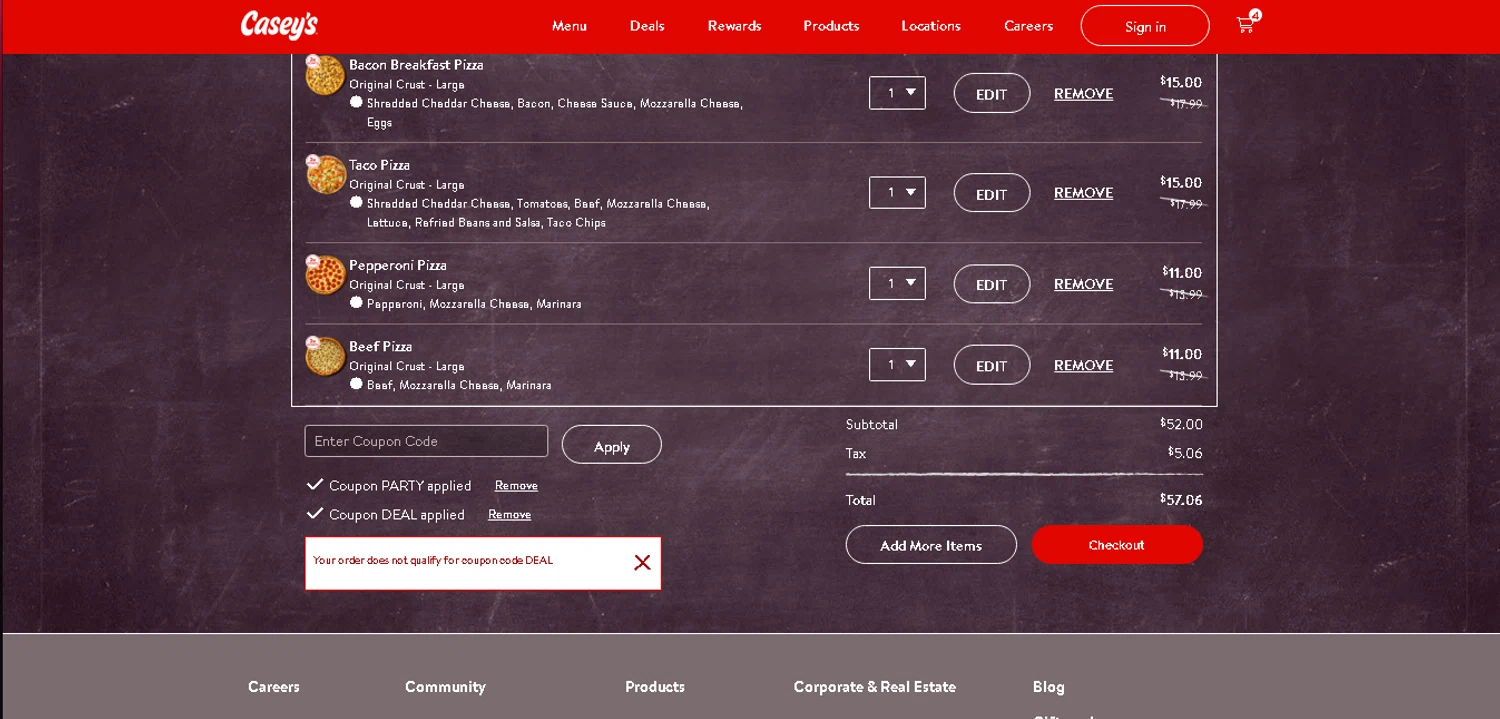Go to Casey's home logo

279,25
